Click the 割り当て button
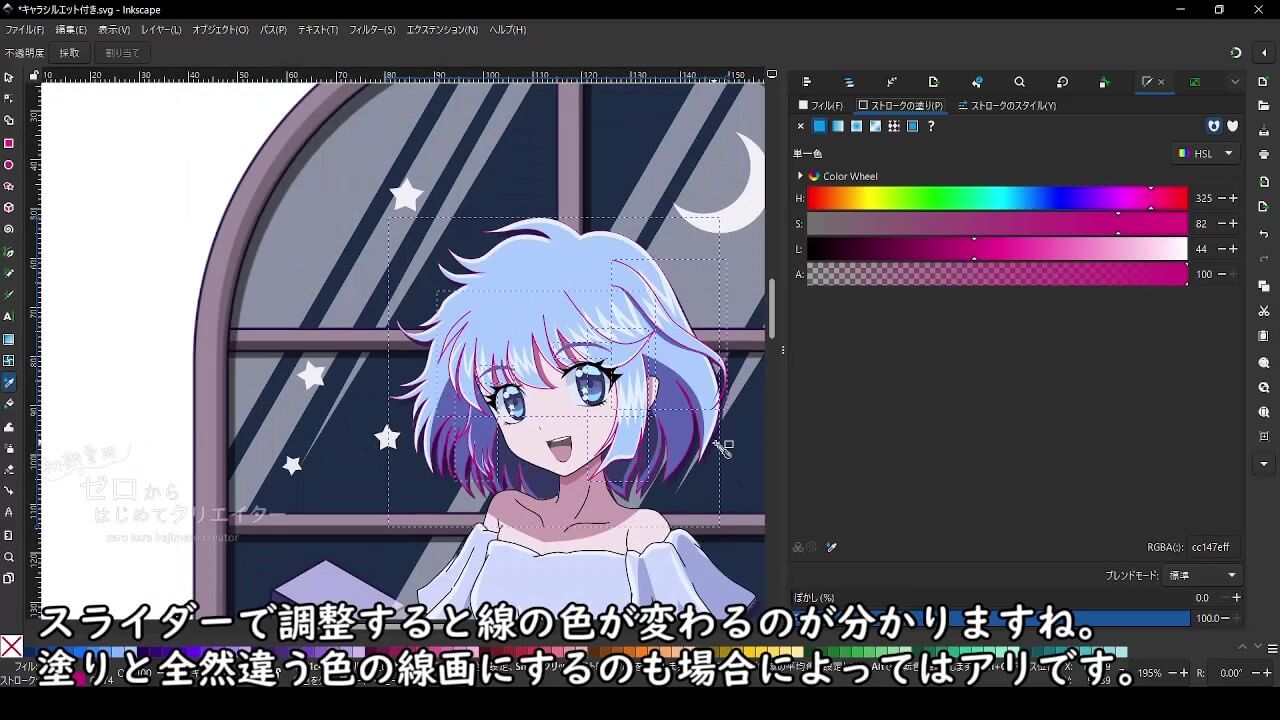1280x720 pixels. [x=122, y=52]
